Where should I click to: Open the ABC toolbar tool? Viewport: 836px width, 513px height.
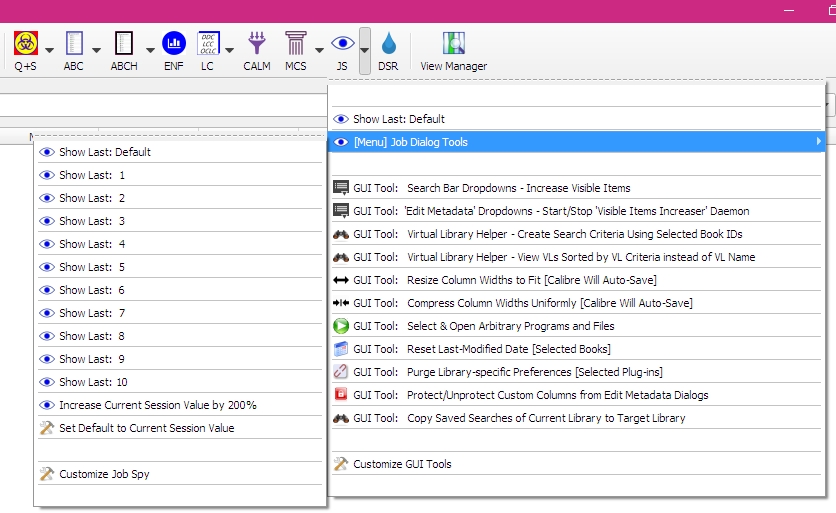(74, 44)
